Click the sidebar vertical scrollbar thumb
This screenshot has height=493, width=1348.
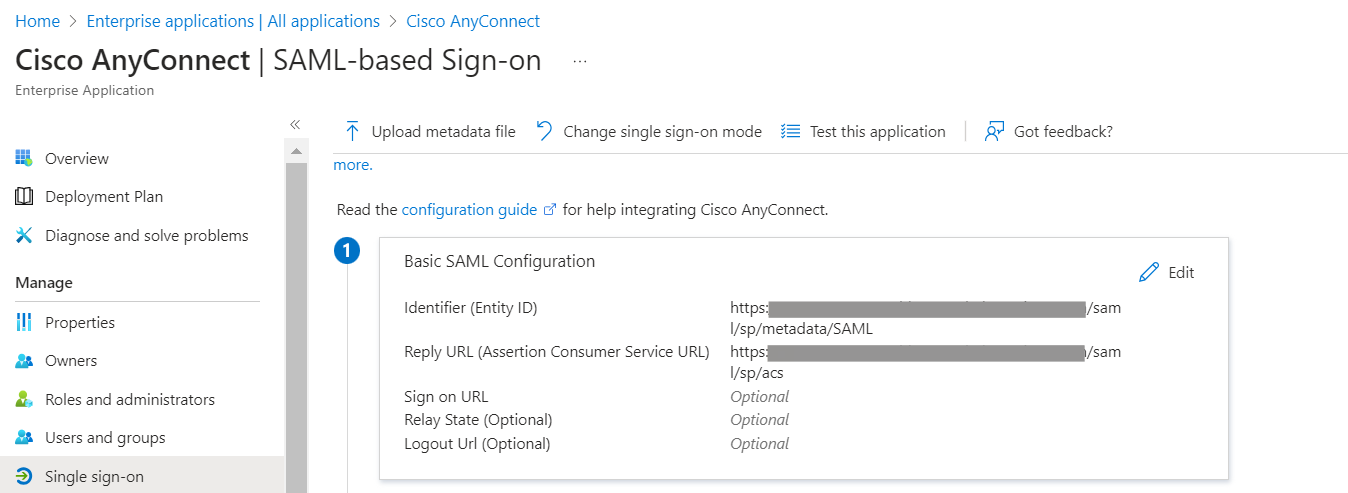coord(296,328)
